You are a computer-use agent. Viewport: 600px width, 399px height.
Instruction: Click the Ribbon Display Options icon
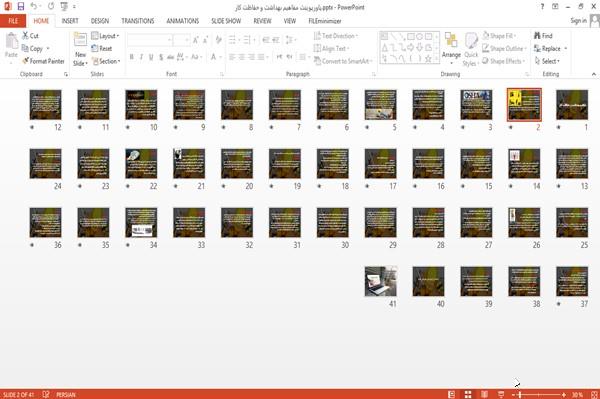(x=555, y=7)
